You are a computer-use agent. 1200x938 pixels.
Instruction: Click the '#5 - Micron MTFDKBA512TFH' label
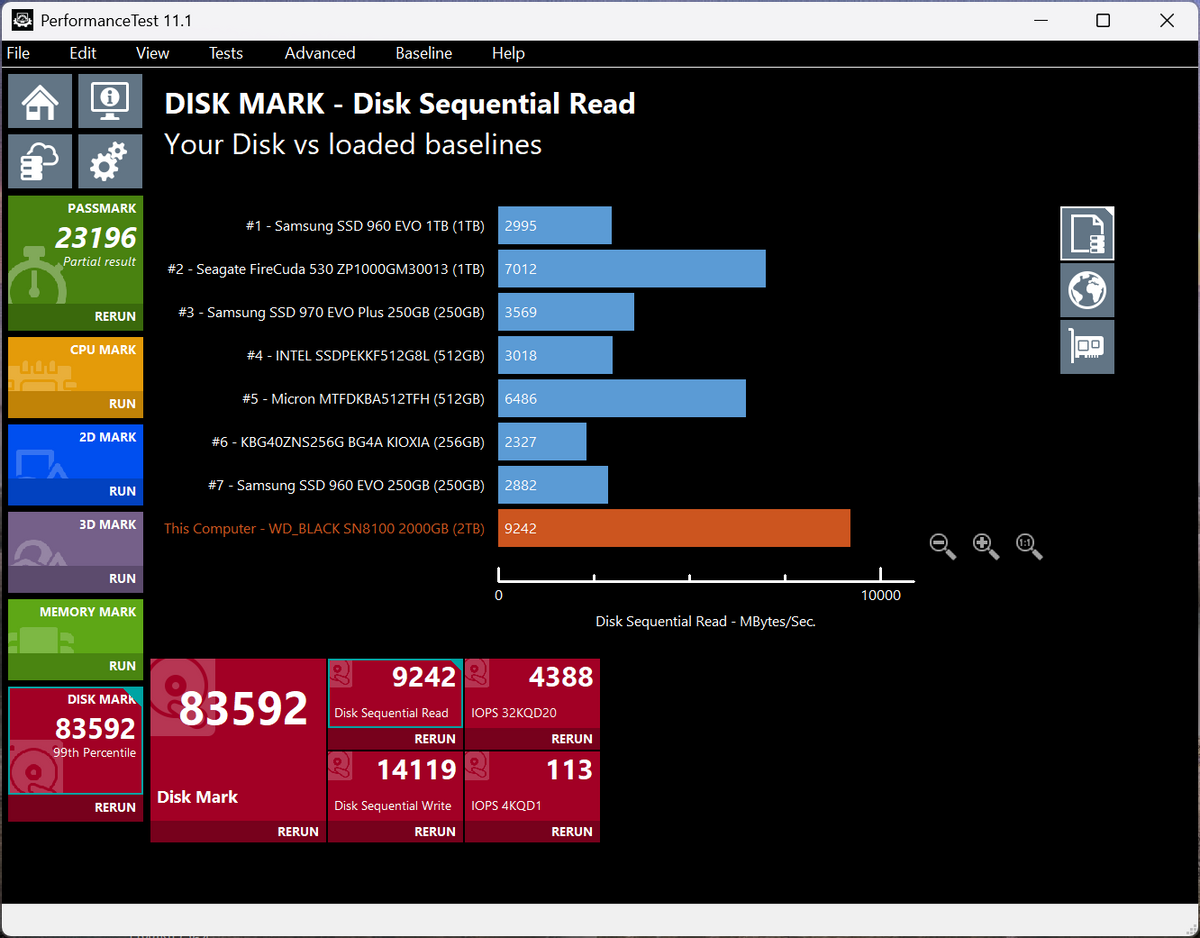pos(363,398)
